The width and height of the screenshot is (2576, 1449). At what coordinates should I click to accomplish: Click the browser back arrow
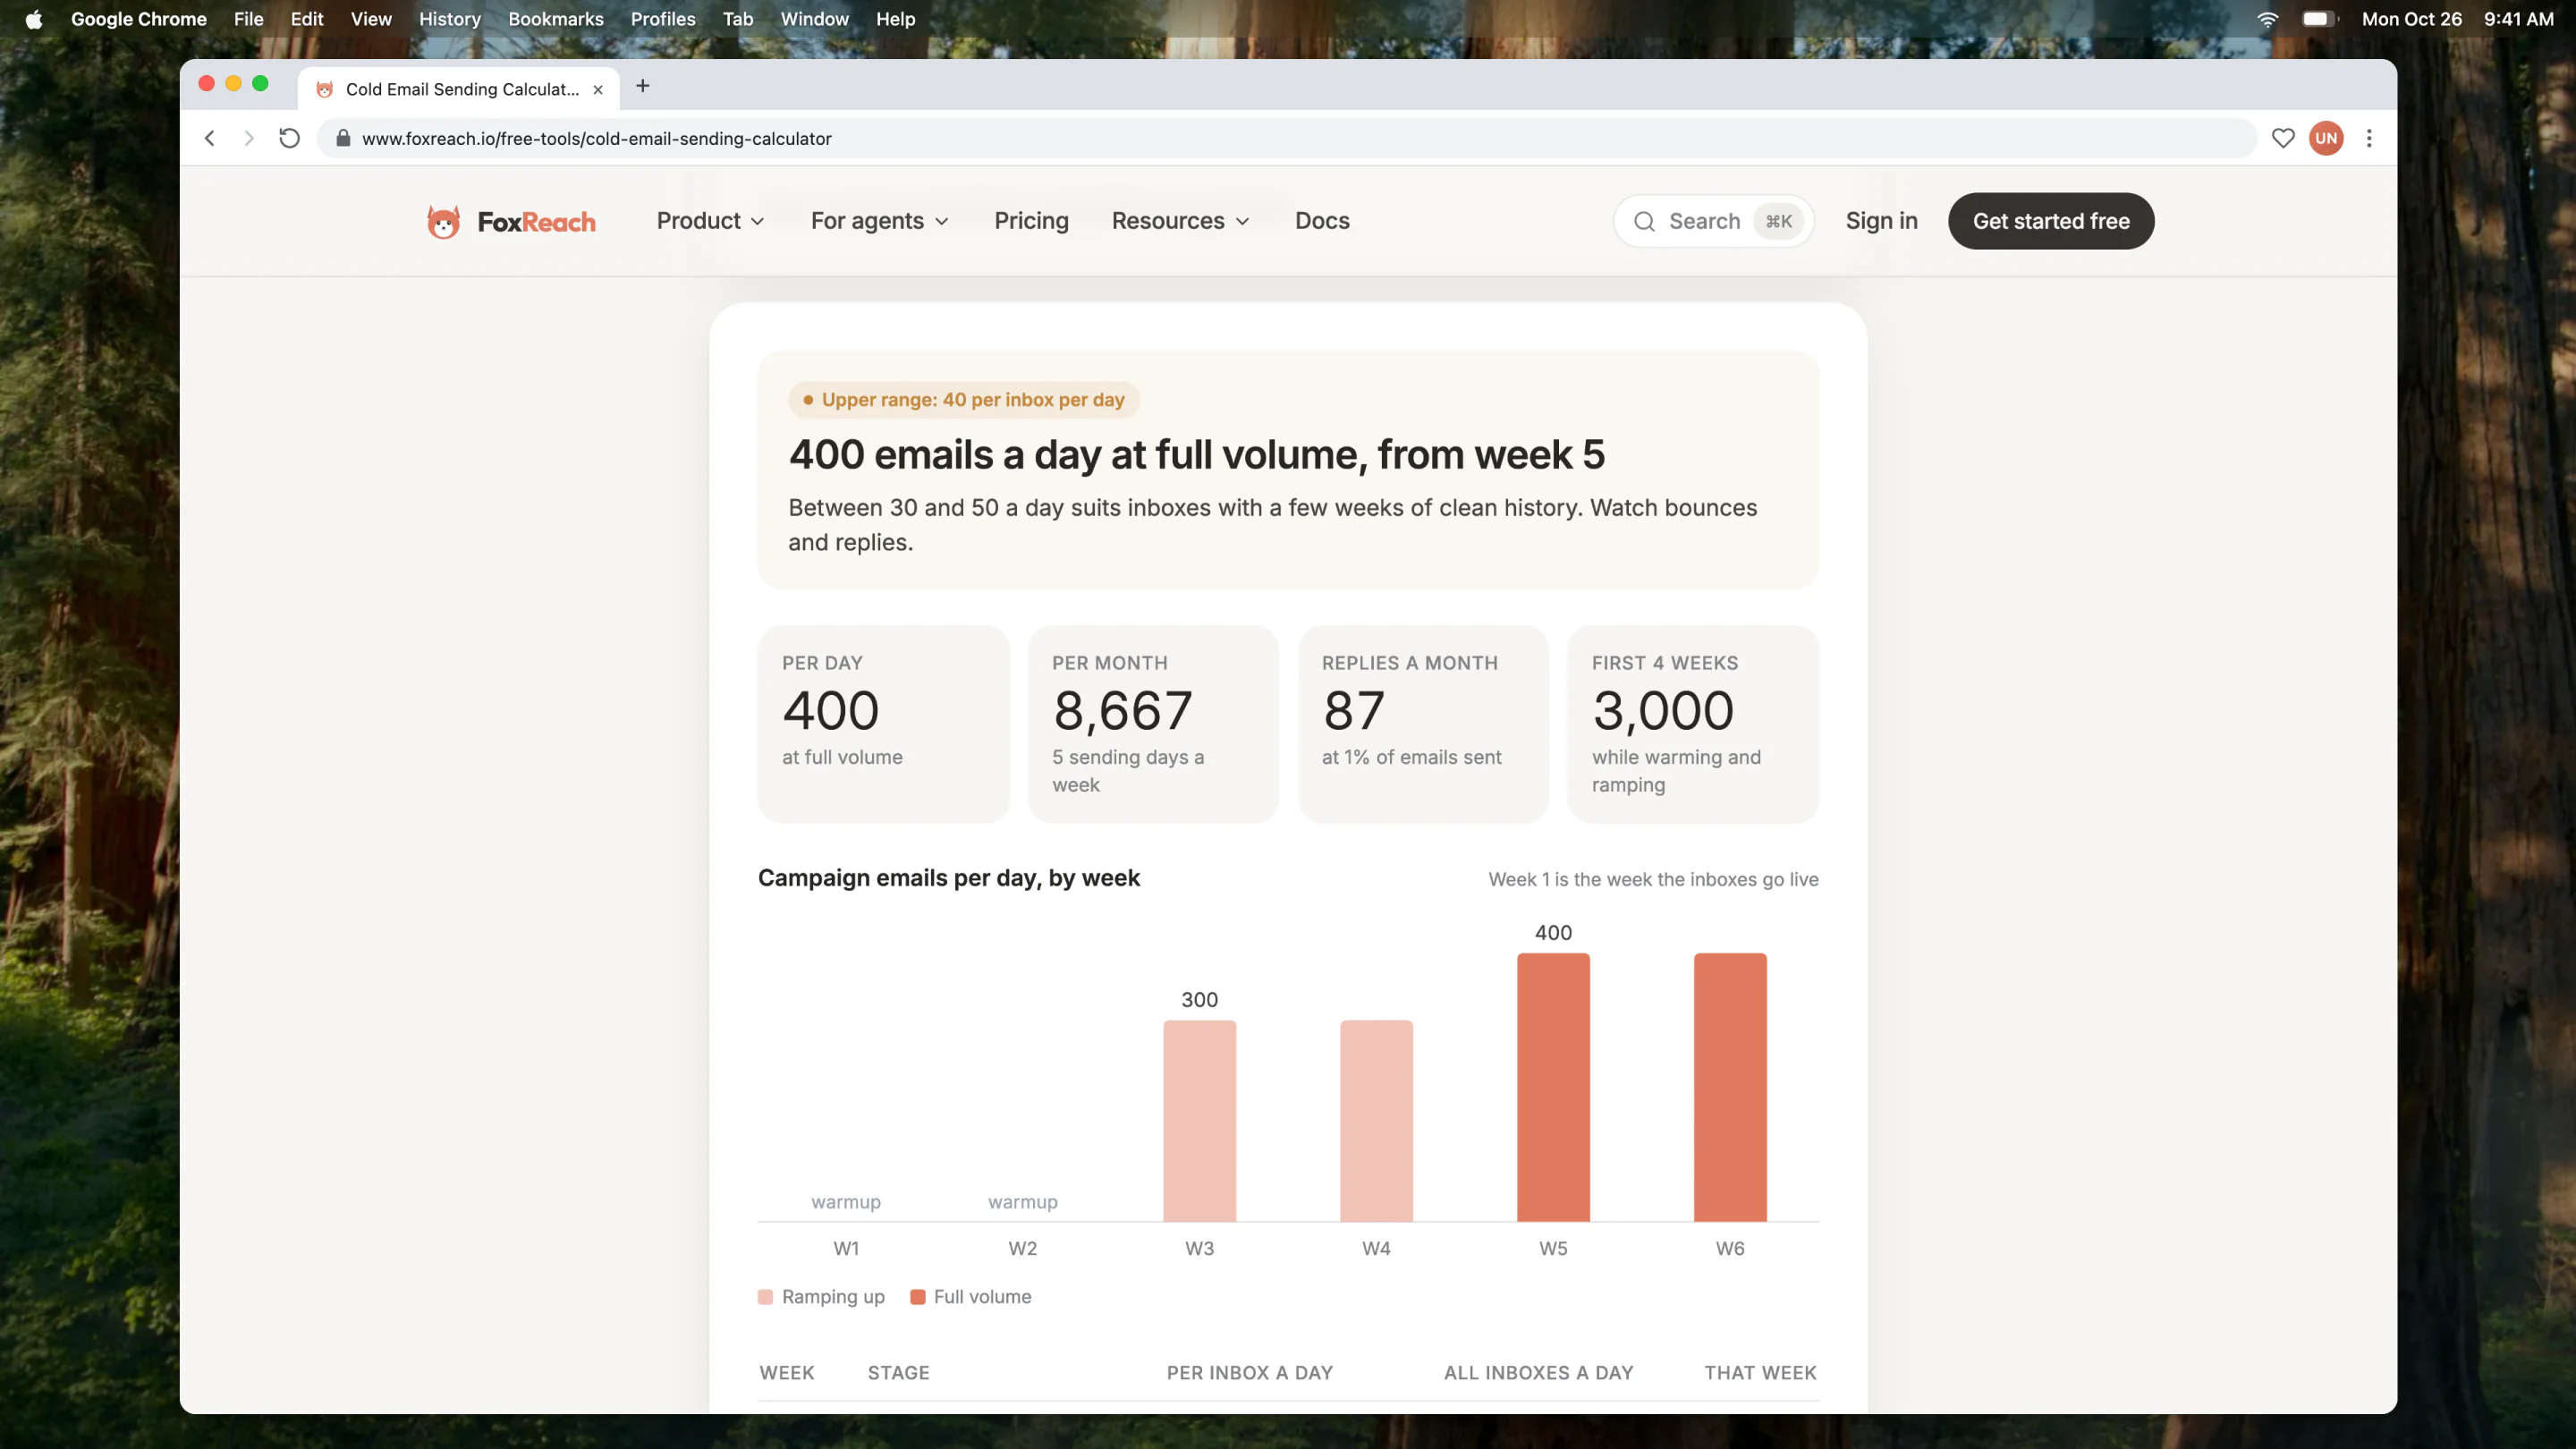210,138
